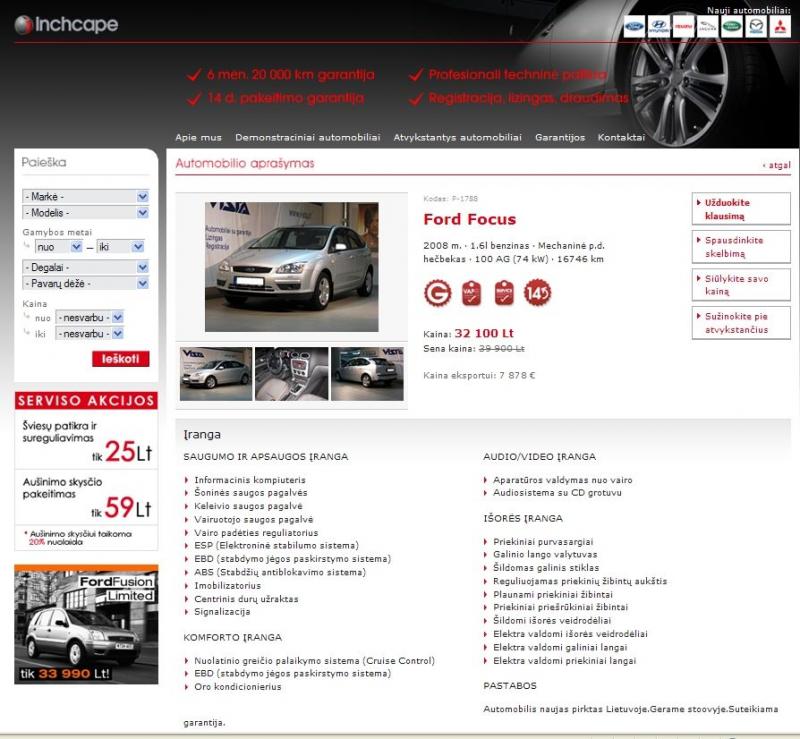
Task: Expand the Markė dropdown
Action: coord(86,196)
